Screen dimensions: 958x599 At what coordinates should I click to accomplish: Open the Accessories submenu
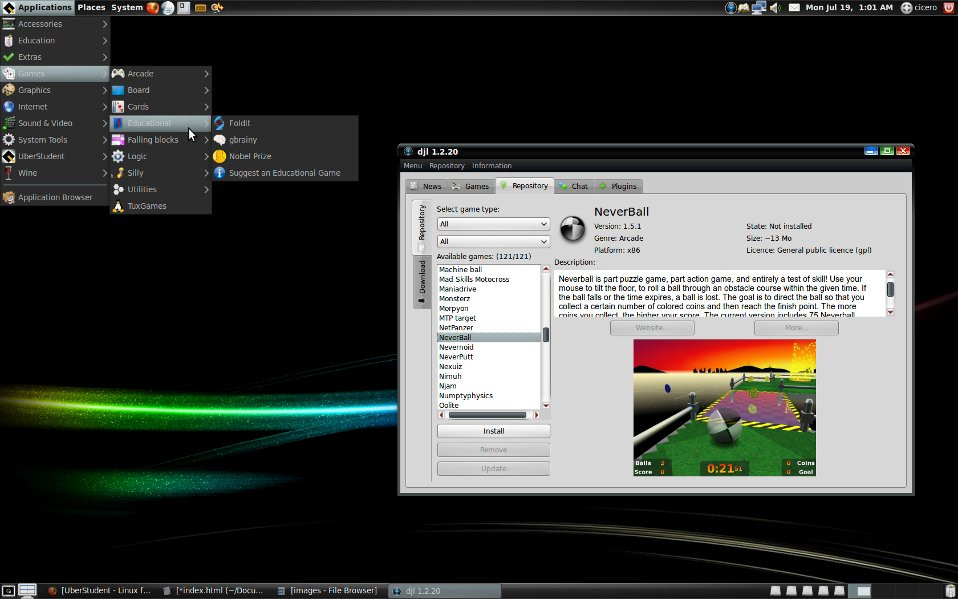(55, 24)
